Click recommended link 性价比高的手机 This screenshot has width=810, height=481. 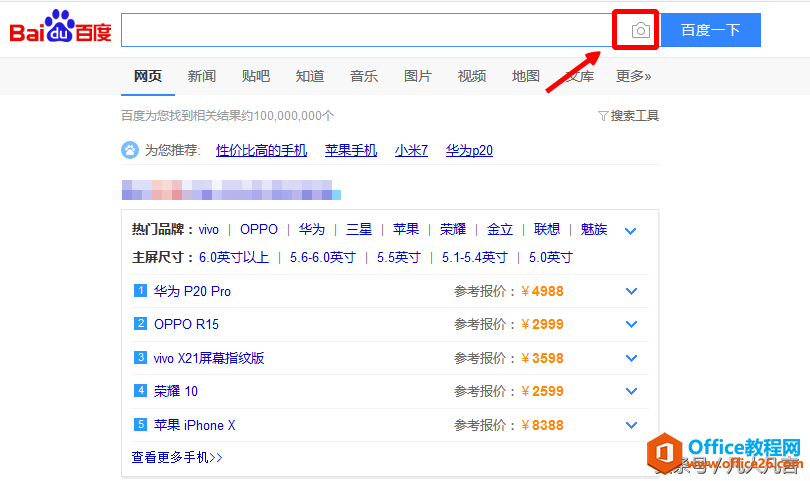261,150
